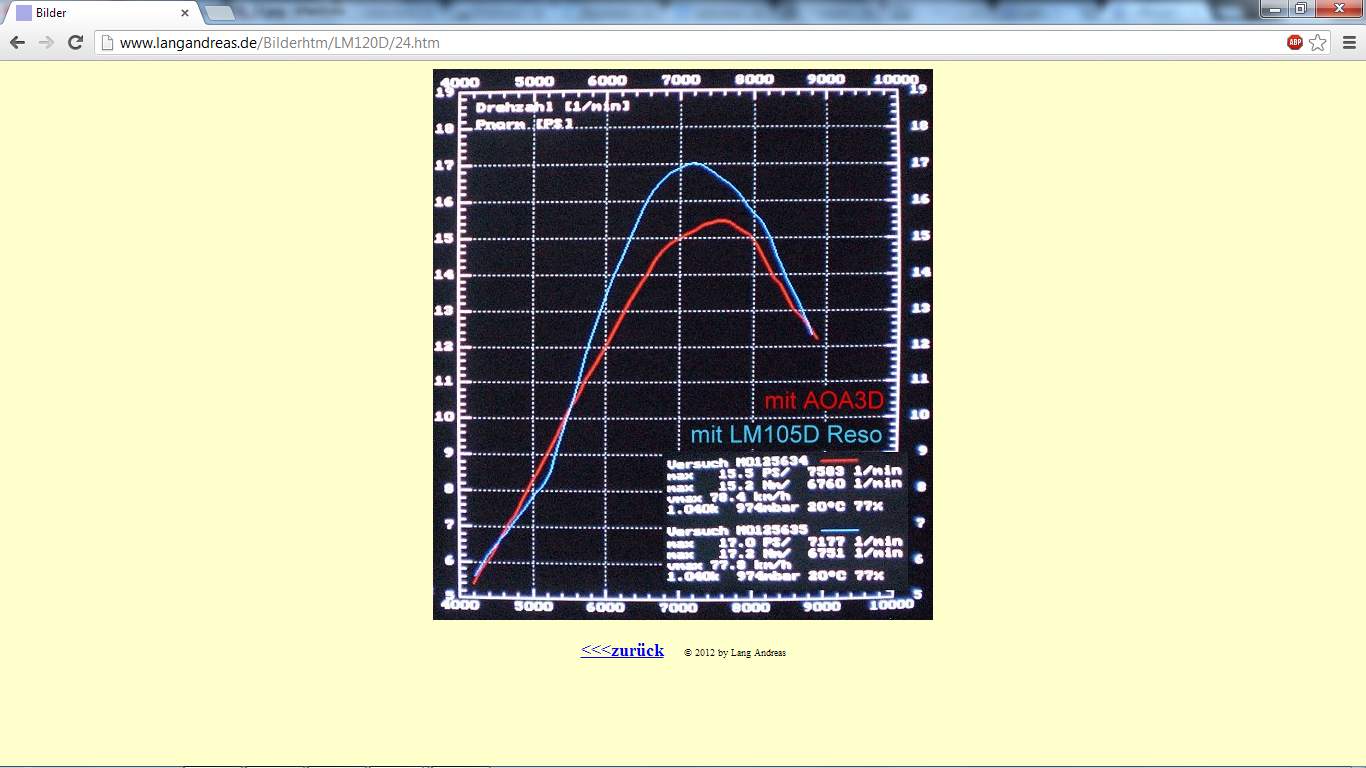The width and height of the screenshot is (1366, 768).
Task: Click the page info icon in address bar
Action: (x=107, y=43)
